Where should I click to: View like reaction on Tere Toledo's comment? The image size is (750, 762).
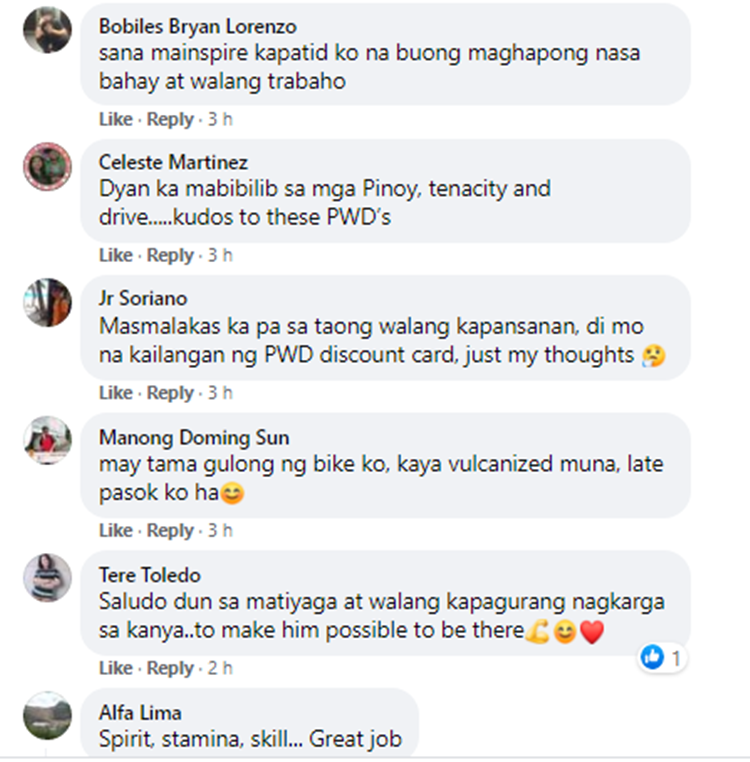click(x=661, y=658)
